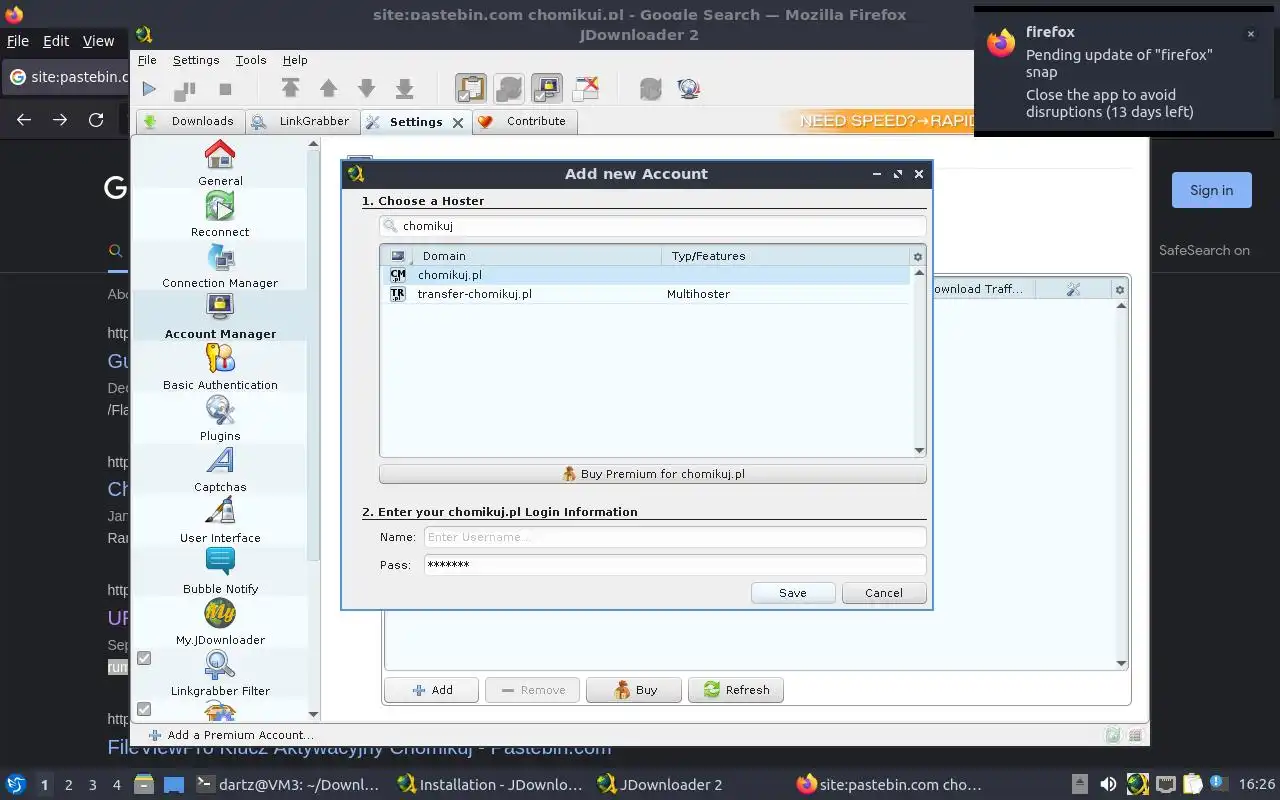1280x800 pixels.
Task: Click Domain column header
Action: coord(535,256)
